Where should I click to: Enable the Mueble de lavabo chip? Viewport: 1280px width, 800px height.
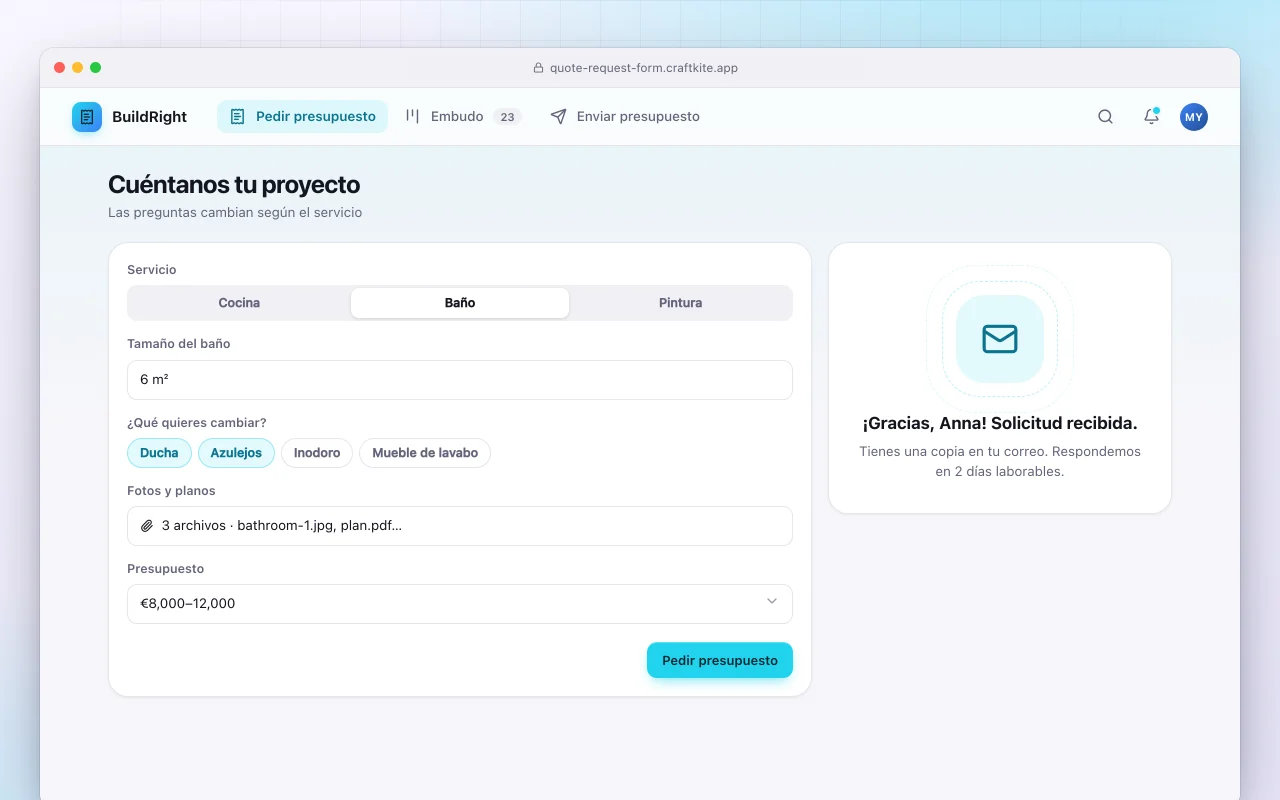point(425,453)
